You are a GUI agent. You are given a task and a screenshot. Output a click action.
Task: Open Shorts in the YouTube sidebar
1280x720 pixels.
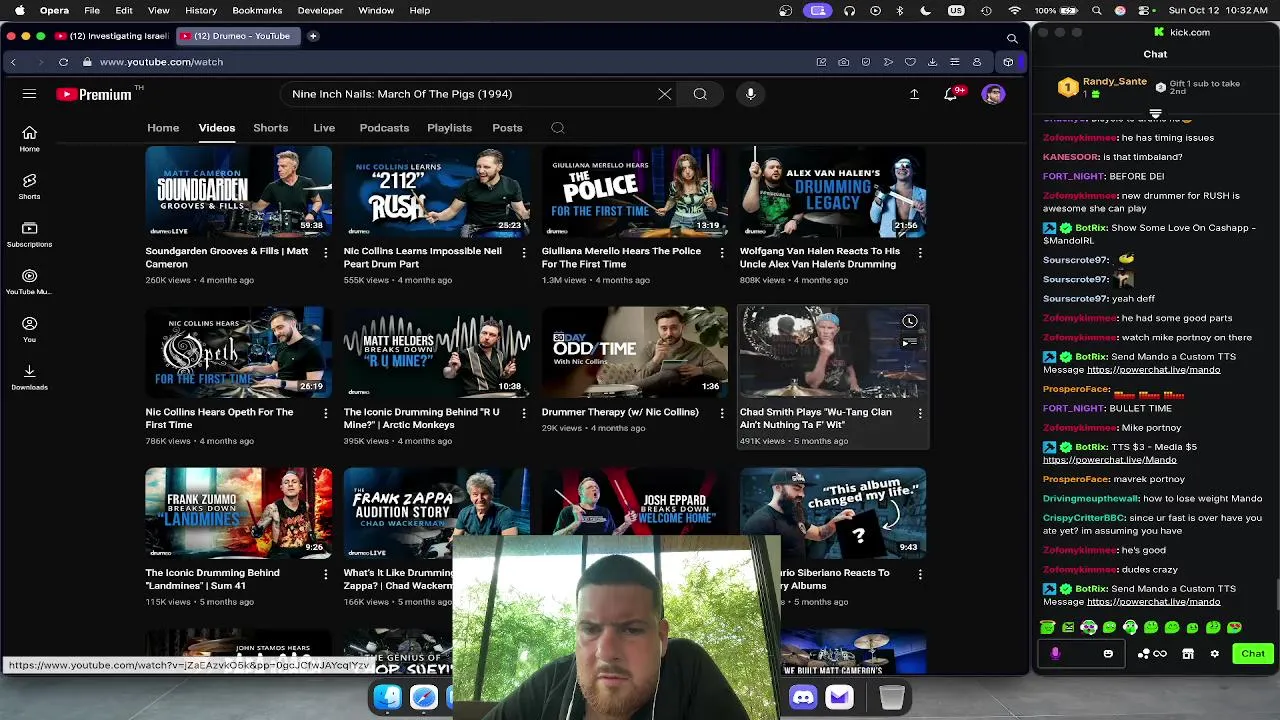(x=29, y=187)
